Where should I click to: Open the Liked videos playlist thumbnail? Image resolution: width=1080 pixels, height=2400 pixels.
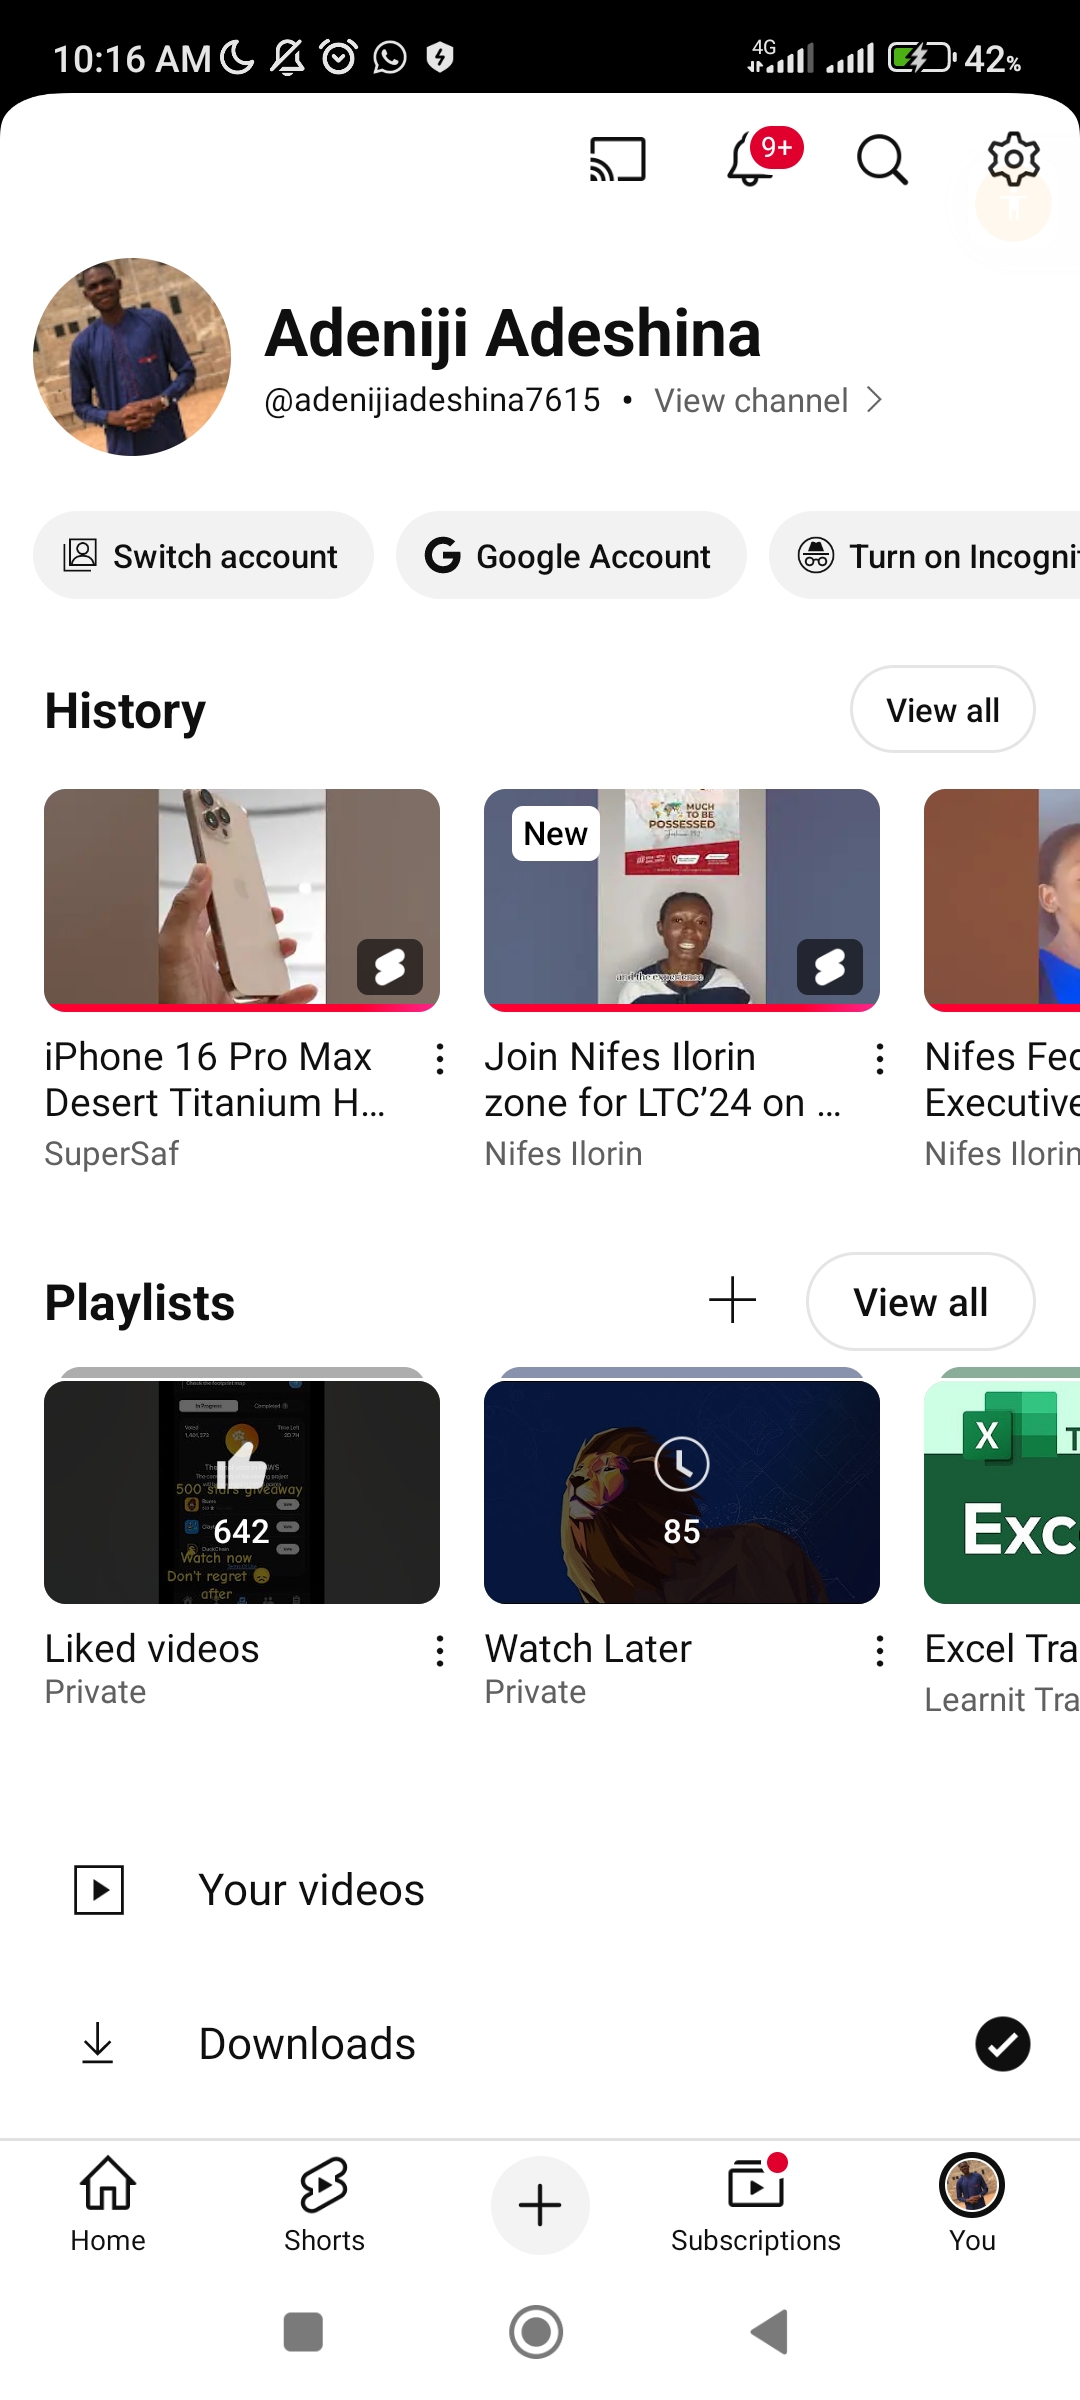point(242,1492)
